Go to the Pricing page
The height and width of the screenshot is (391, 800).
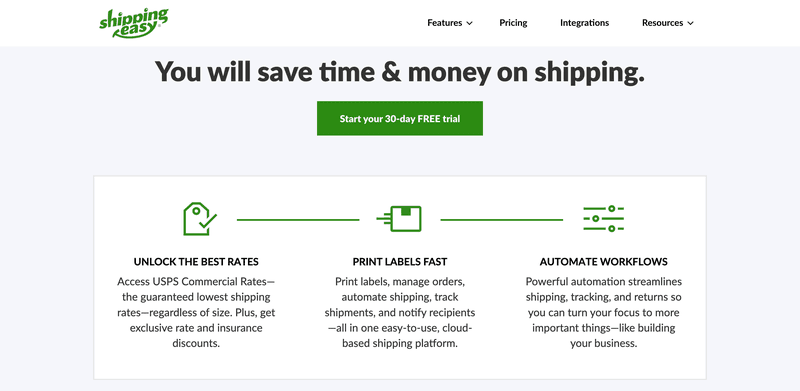(x=513, y=23)
